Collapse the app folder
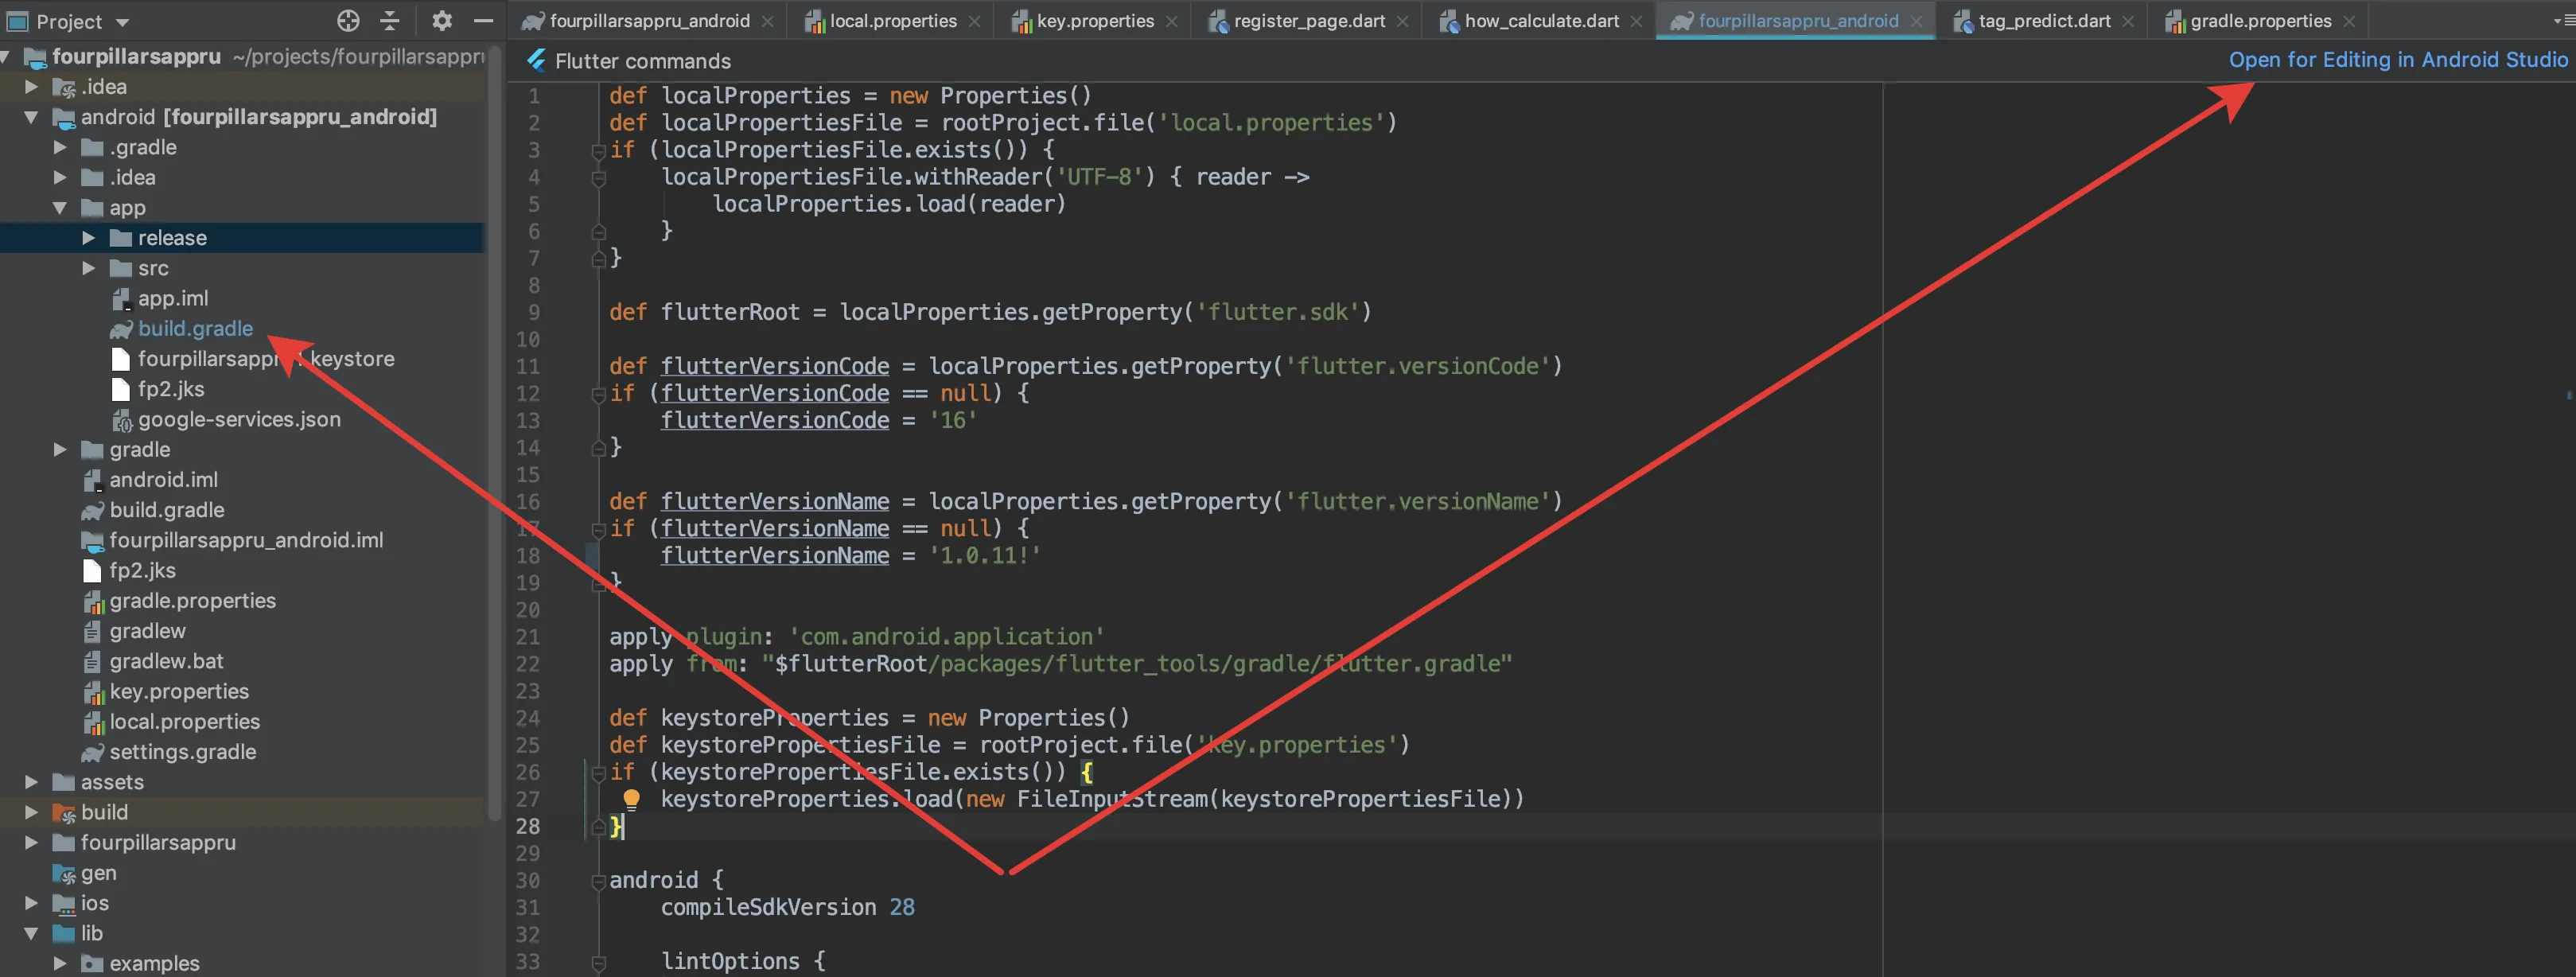This screenshot has width=2576, height=977. click(x=60, y=208)
